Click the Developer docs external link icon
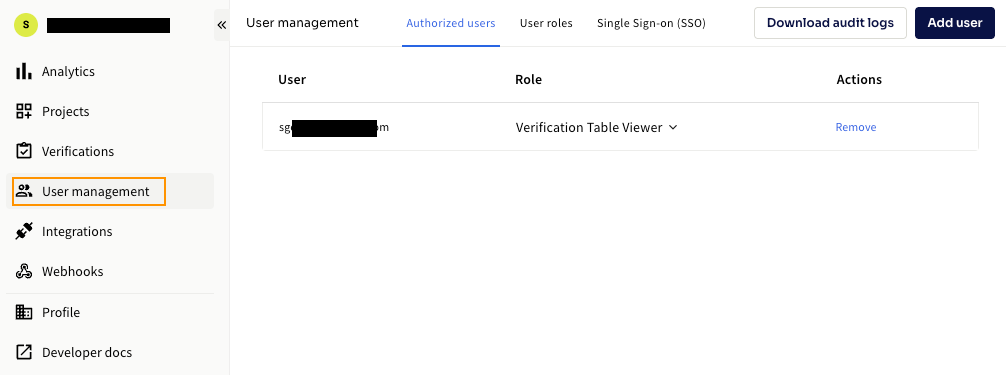The width and height of the screenshot is (1006, 375). click(24, 352)
